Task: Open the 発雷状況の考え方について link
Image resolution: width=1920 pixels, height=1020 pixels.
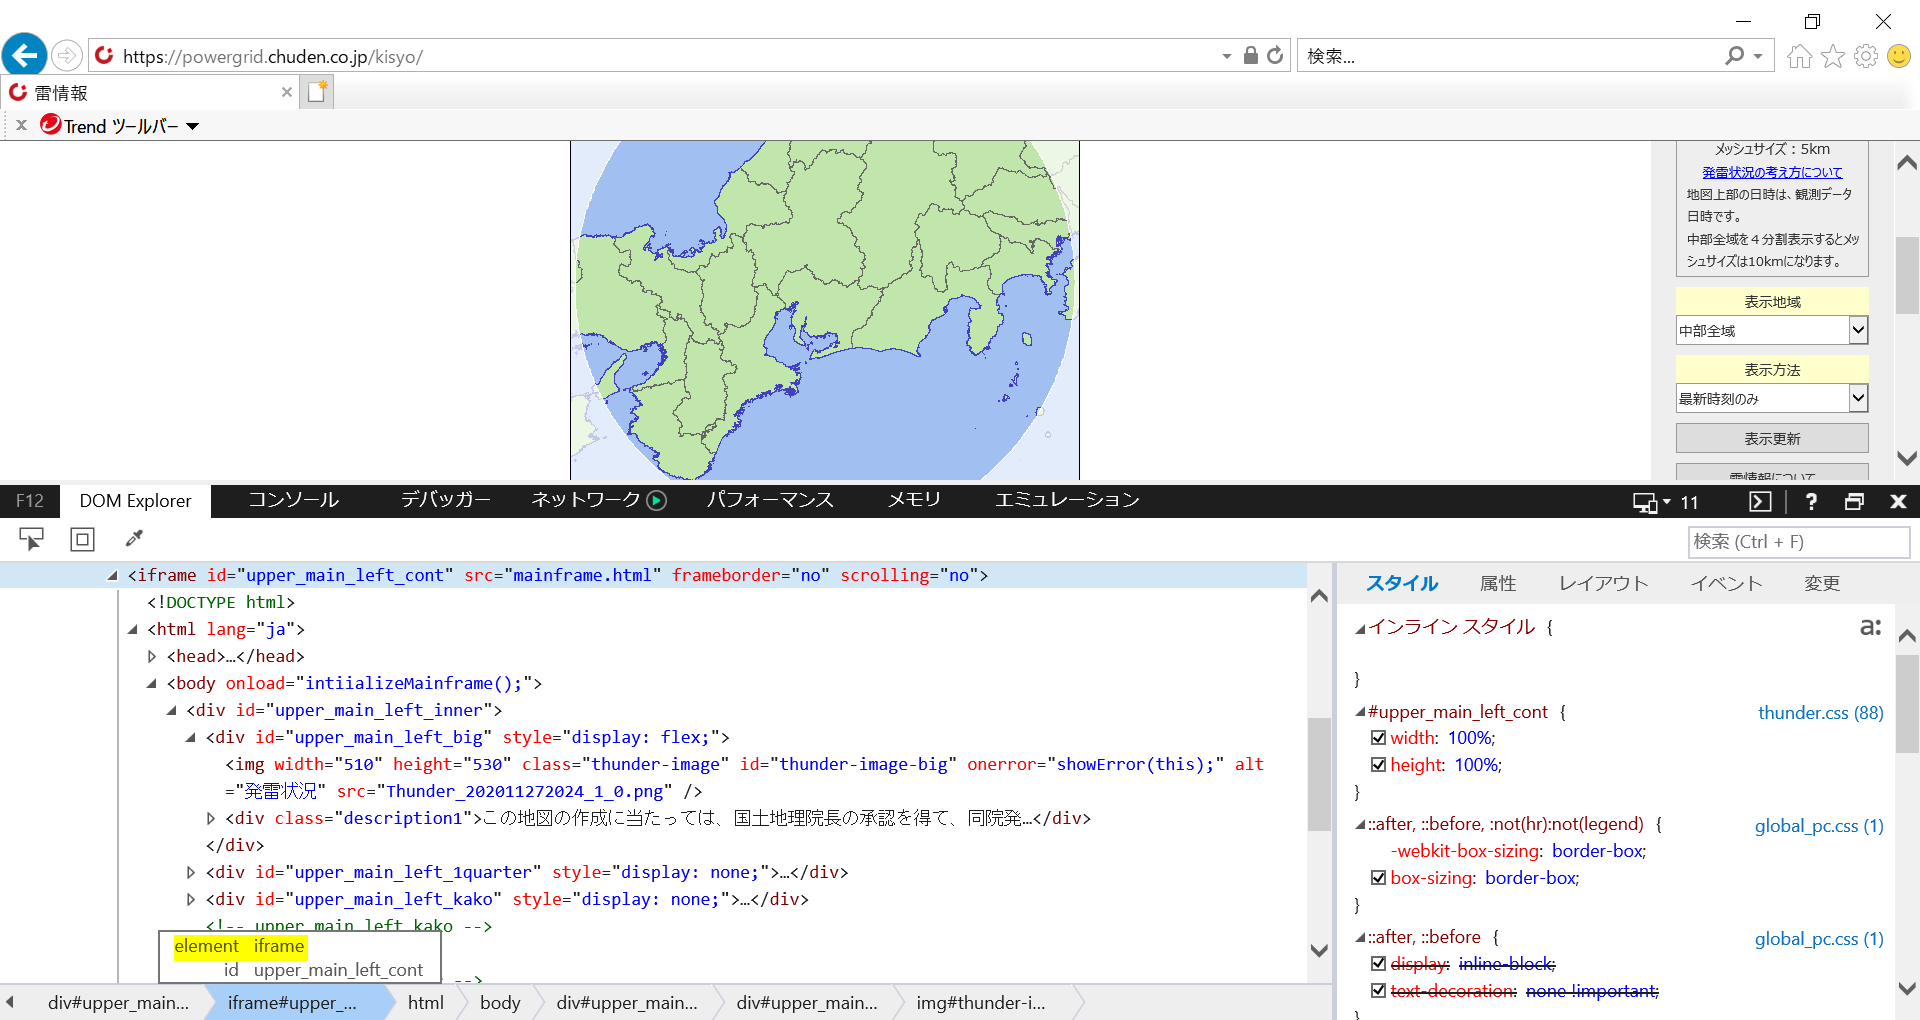Action: (1772, 172)
